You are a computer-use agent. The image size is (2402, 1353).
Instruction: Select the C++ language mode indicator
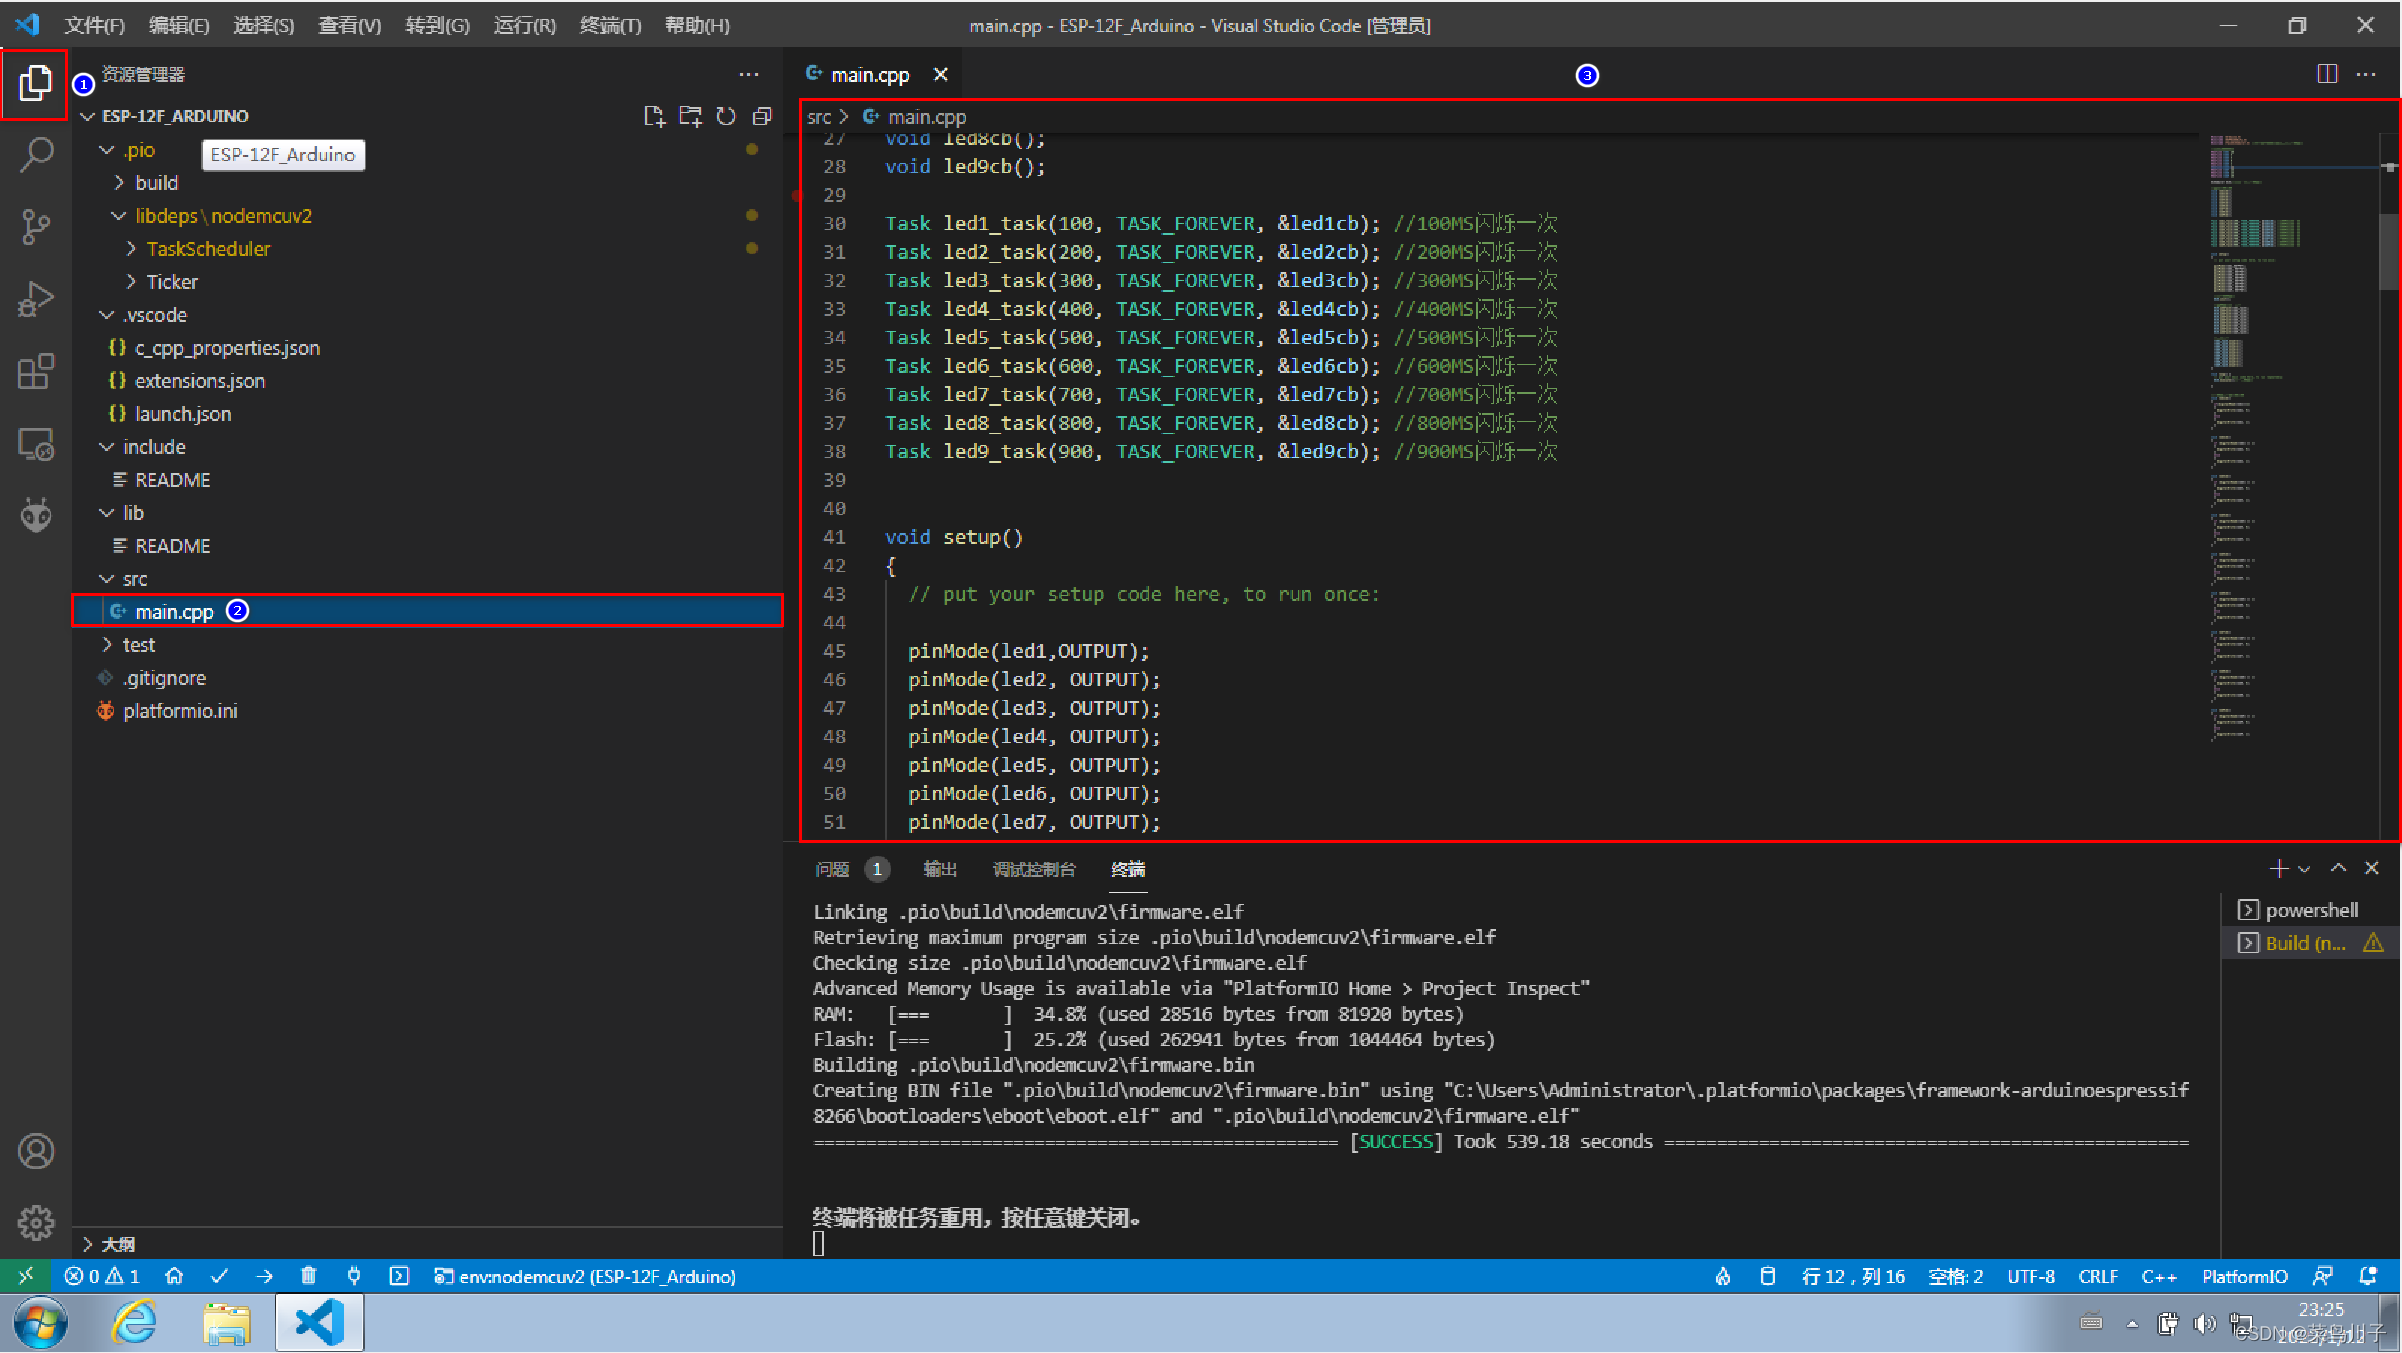click(x=2160, y=1276)
